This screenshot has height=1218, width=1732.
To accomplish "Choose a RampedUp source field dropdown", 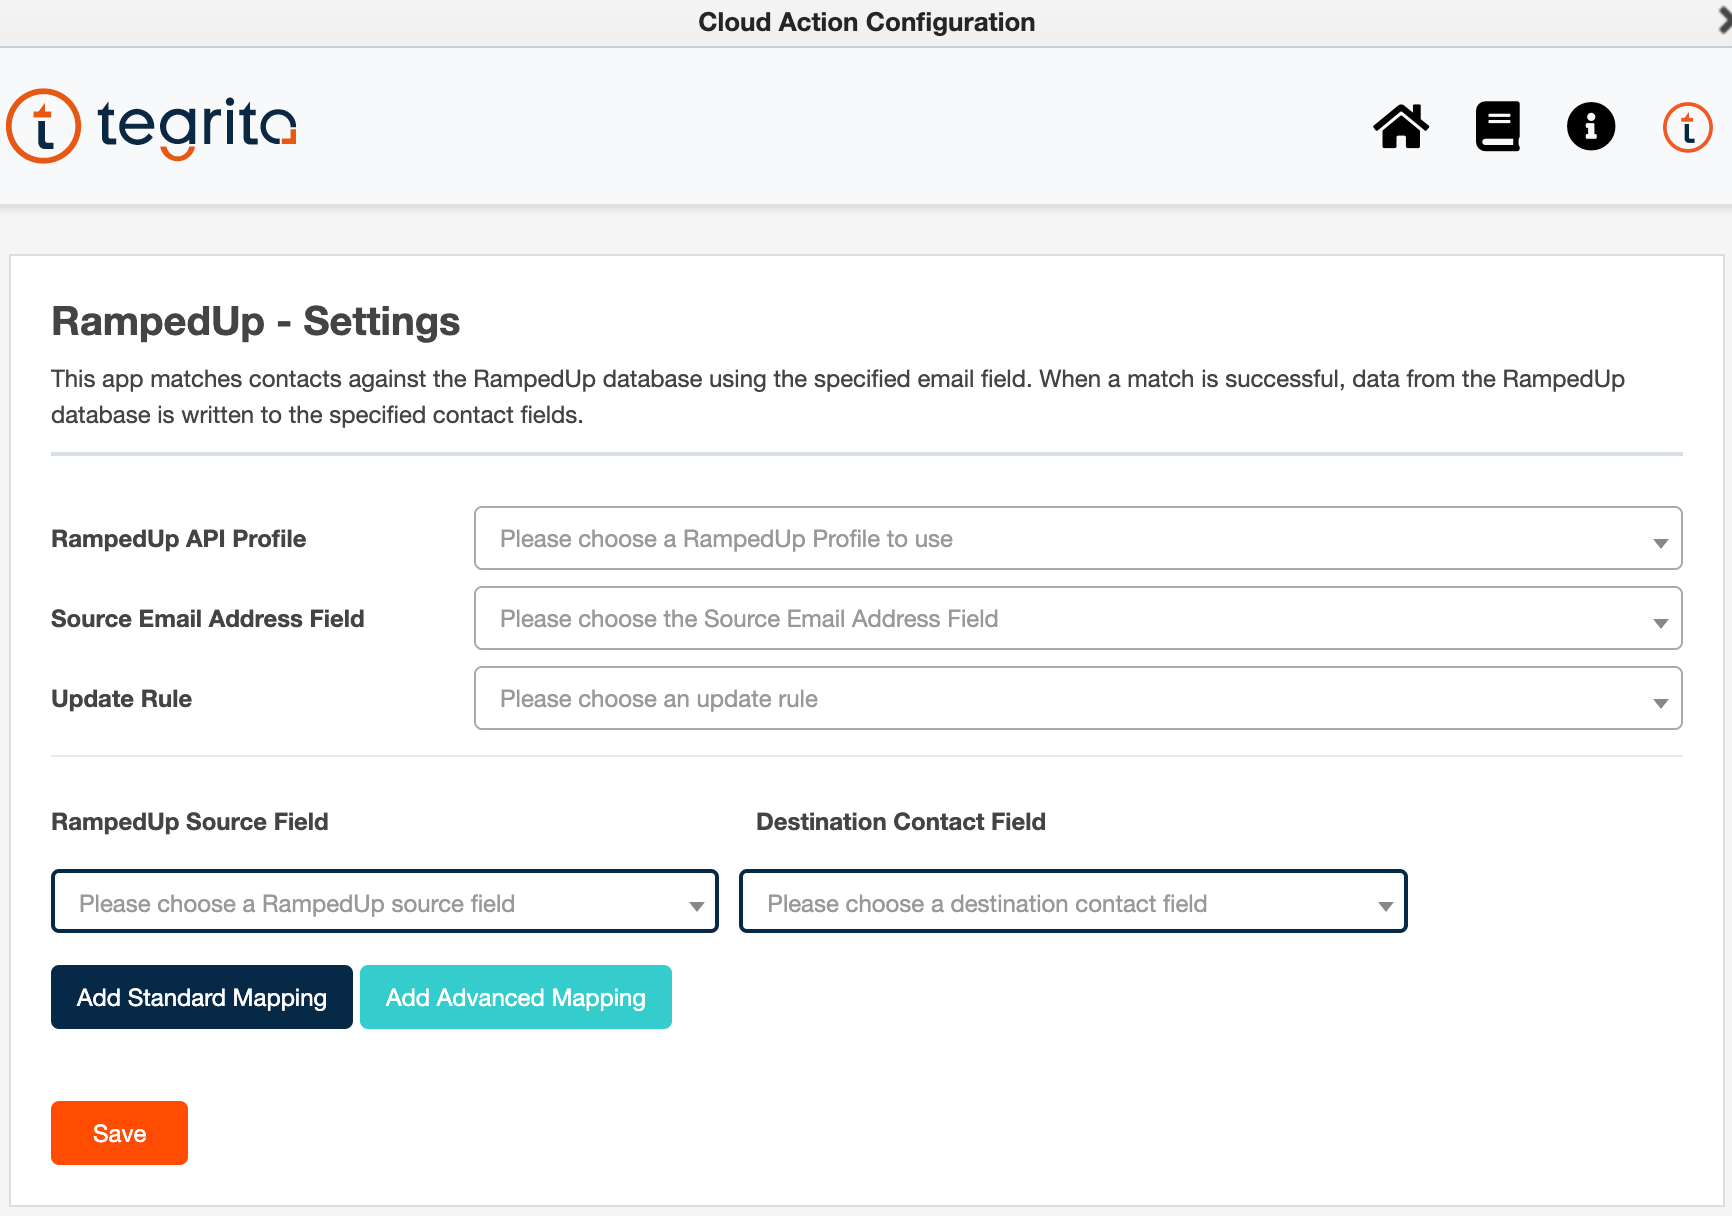I will pyautogui.click(x=385, y=902).
